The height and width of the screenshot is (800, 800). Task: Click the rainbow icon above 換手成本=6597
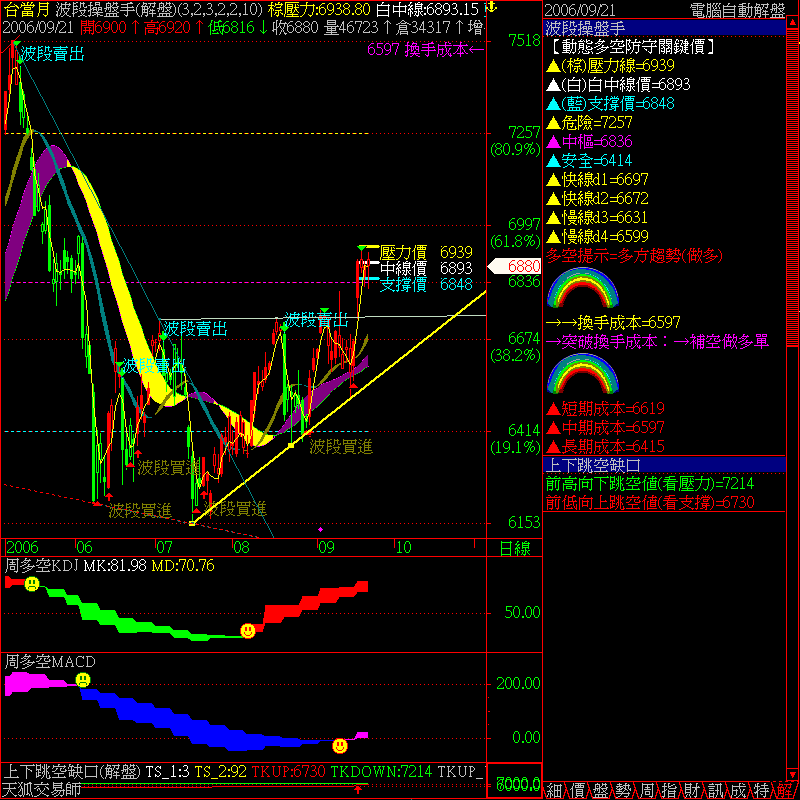click(x=583, y=288)
